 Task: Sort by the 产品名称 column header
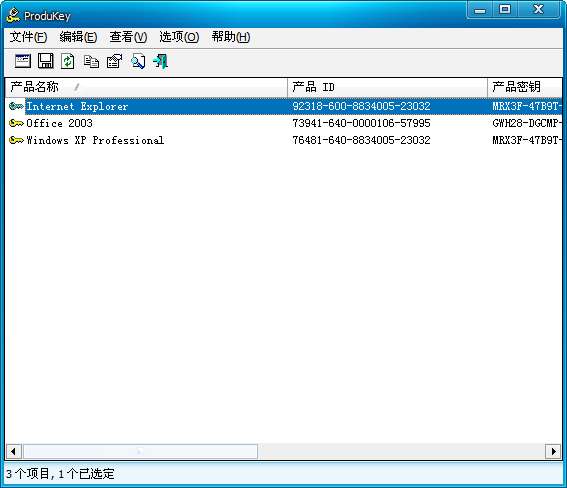tap(146, 87)
